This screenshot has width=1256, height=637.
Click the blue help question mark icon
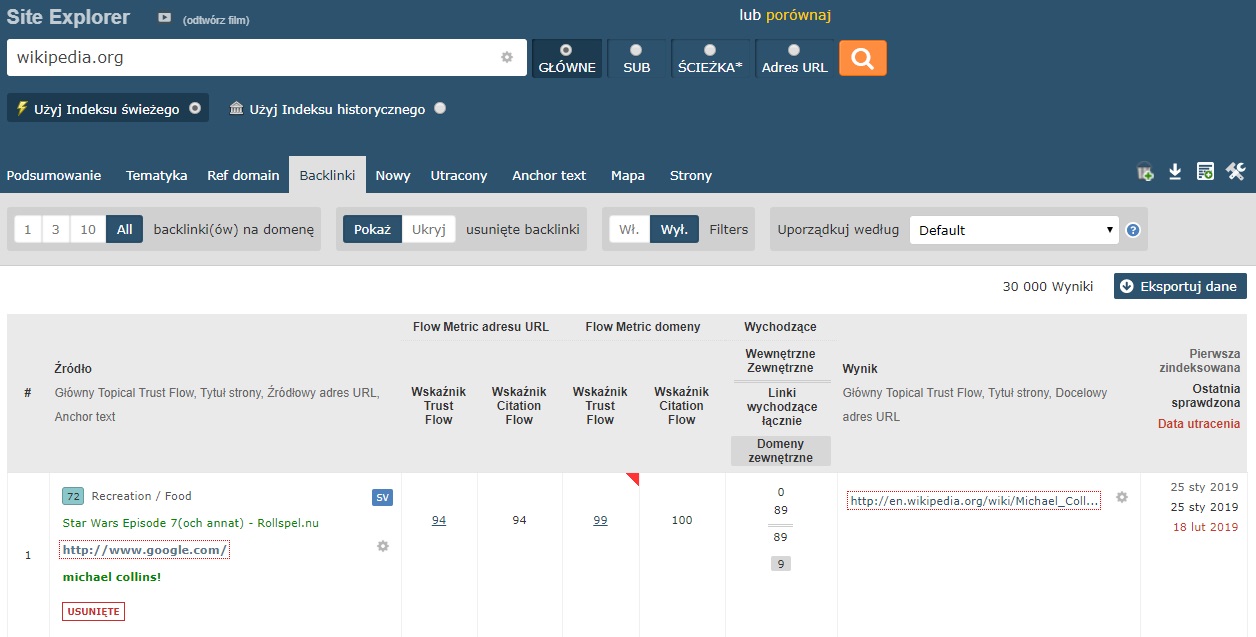(1133, 230)
